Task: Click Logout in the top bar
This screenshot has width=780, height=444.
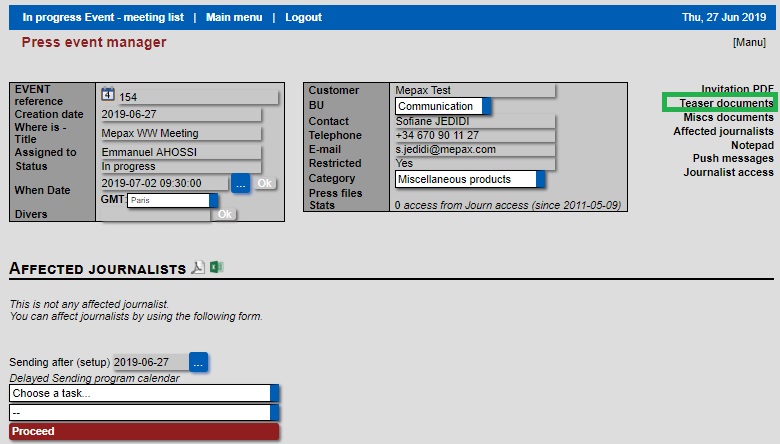Action: click(x=303, y=17)
